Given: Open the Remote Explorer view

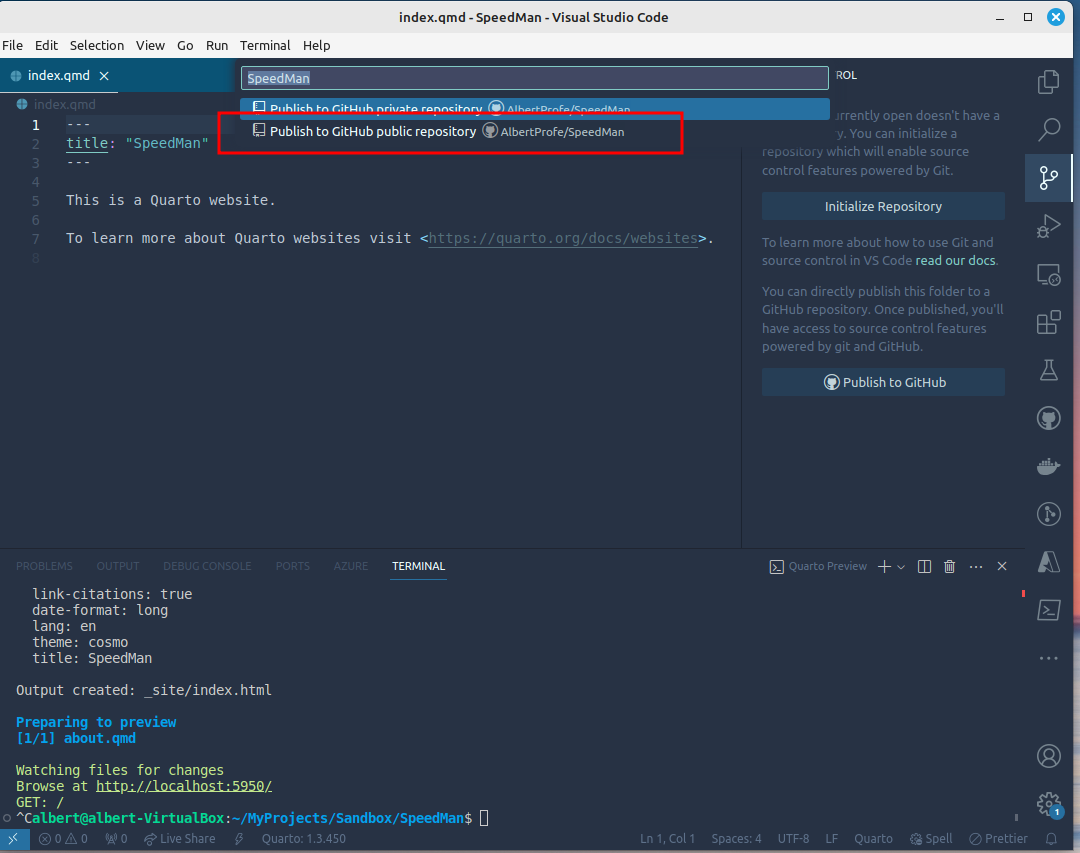Looking at the screenshot, I should point(1048,275).
